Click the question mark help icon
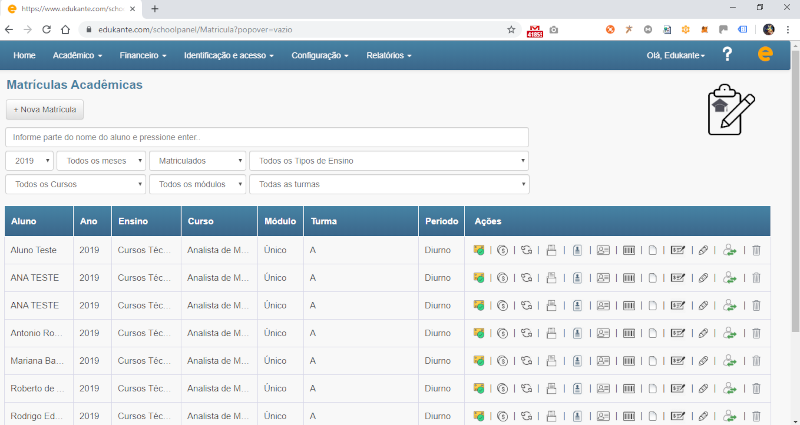The height and width of the screenshot is (425, 800). point(727,54)
